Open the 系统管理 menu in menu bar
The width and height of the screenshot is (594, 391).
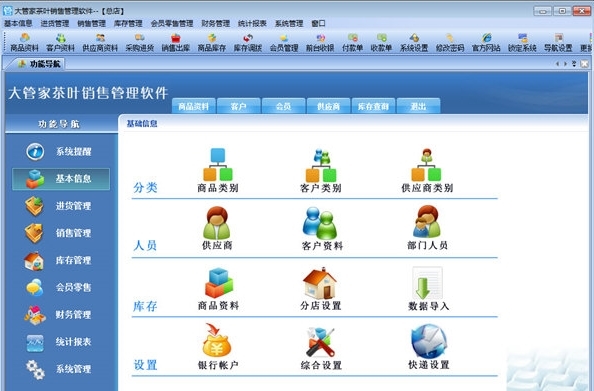coord(289,23)
